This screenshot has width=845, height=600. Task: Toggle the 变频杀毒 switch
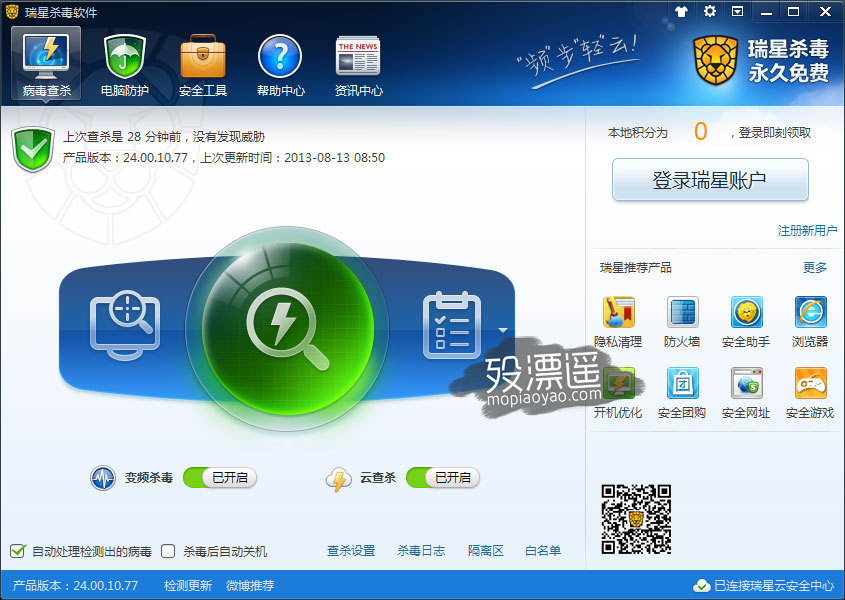click(x=220, y=478)
